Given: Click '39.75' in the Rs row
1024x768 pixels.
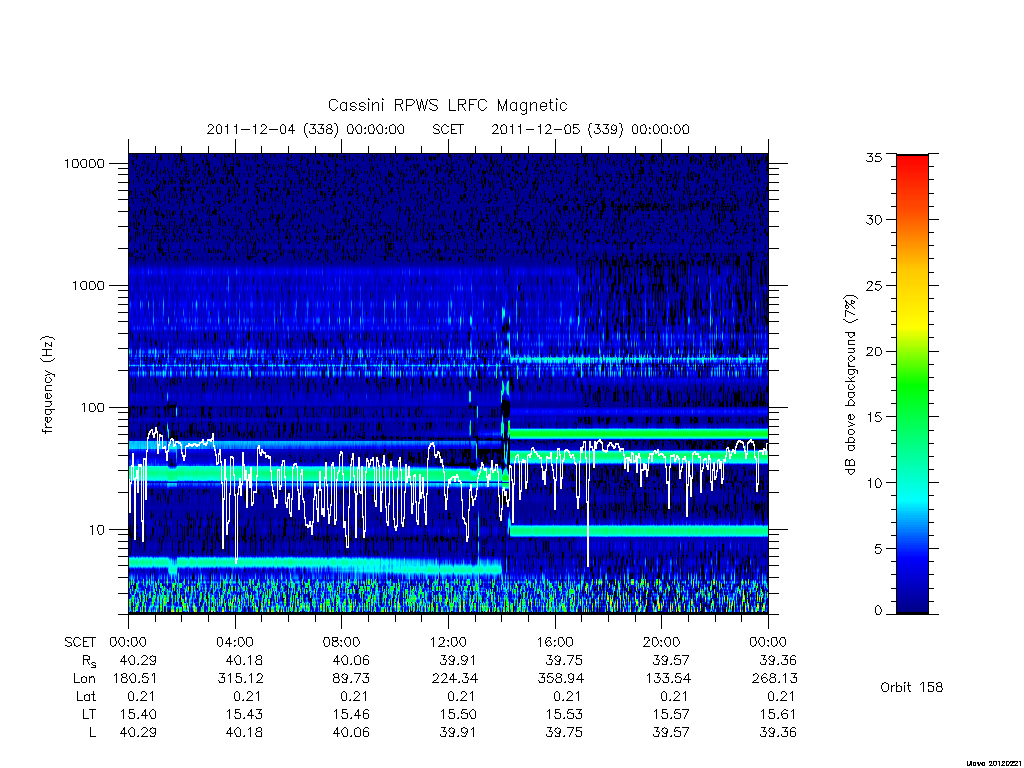Looking at the screenshot, I should (x=564, y=661).
